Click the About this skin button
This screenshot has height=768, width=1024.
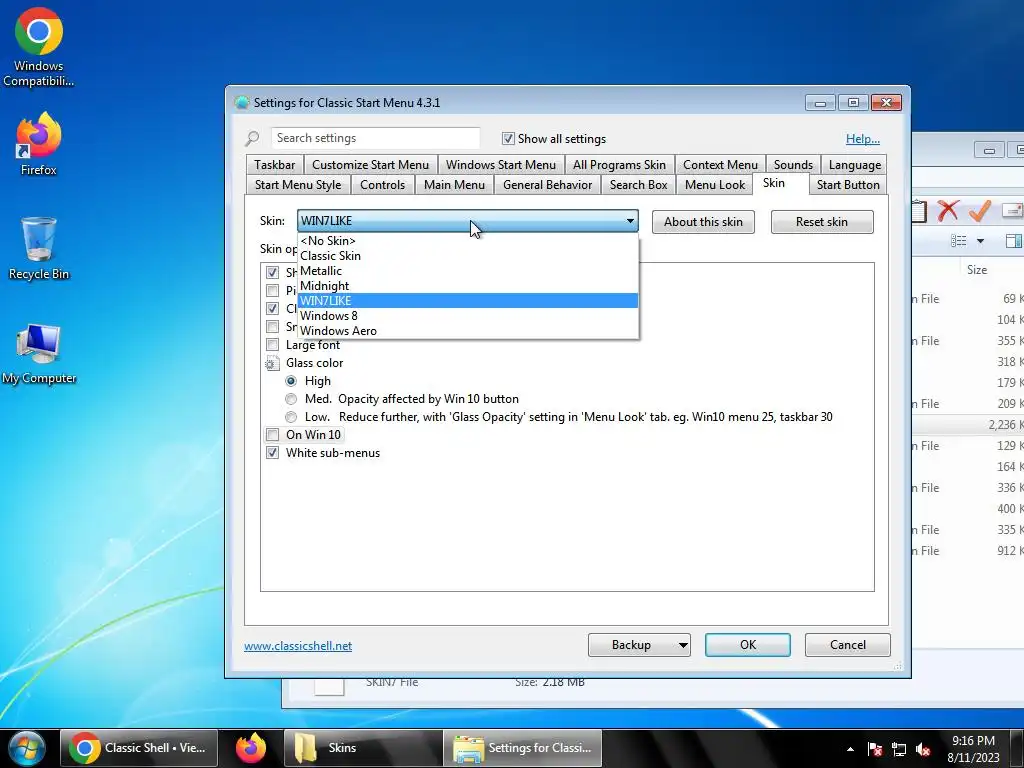coord(703,222)
